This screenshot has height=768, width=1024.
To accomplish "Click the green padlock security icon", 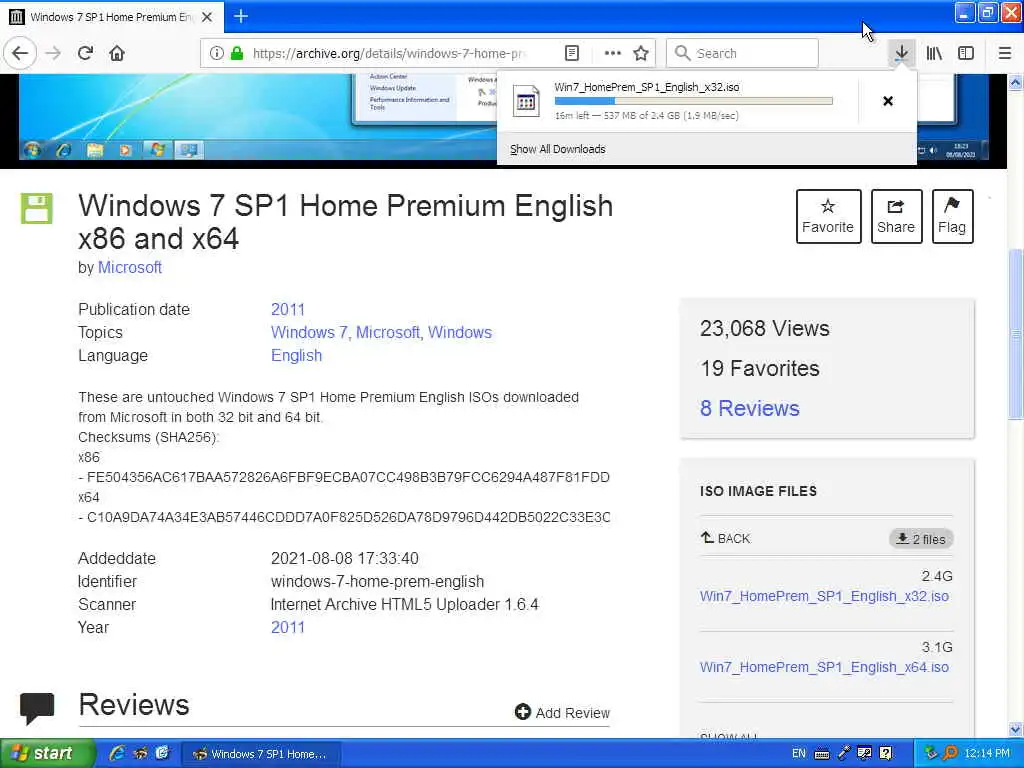I will (236, 53).
